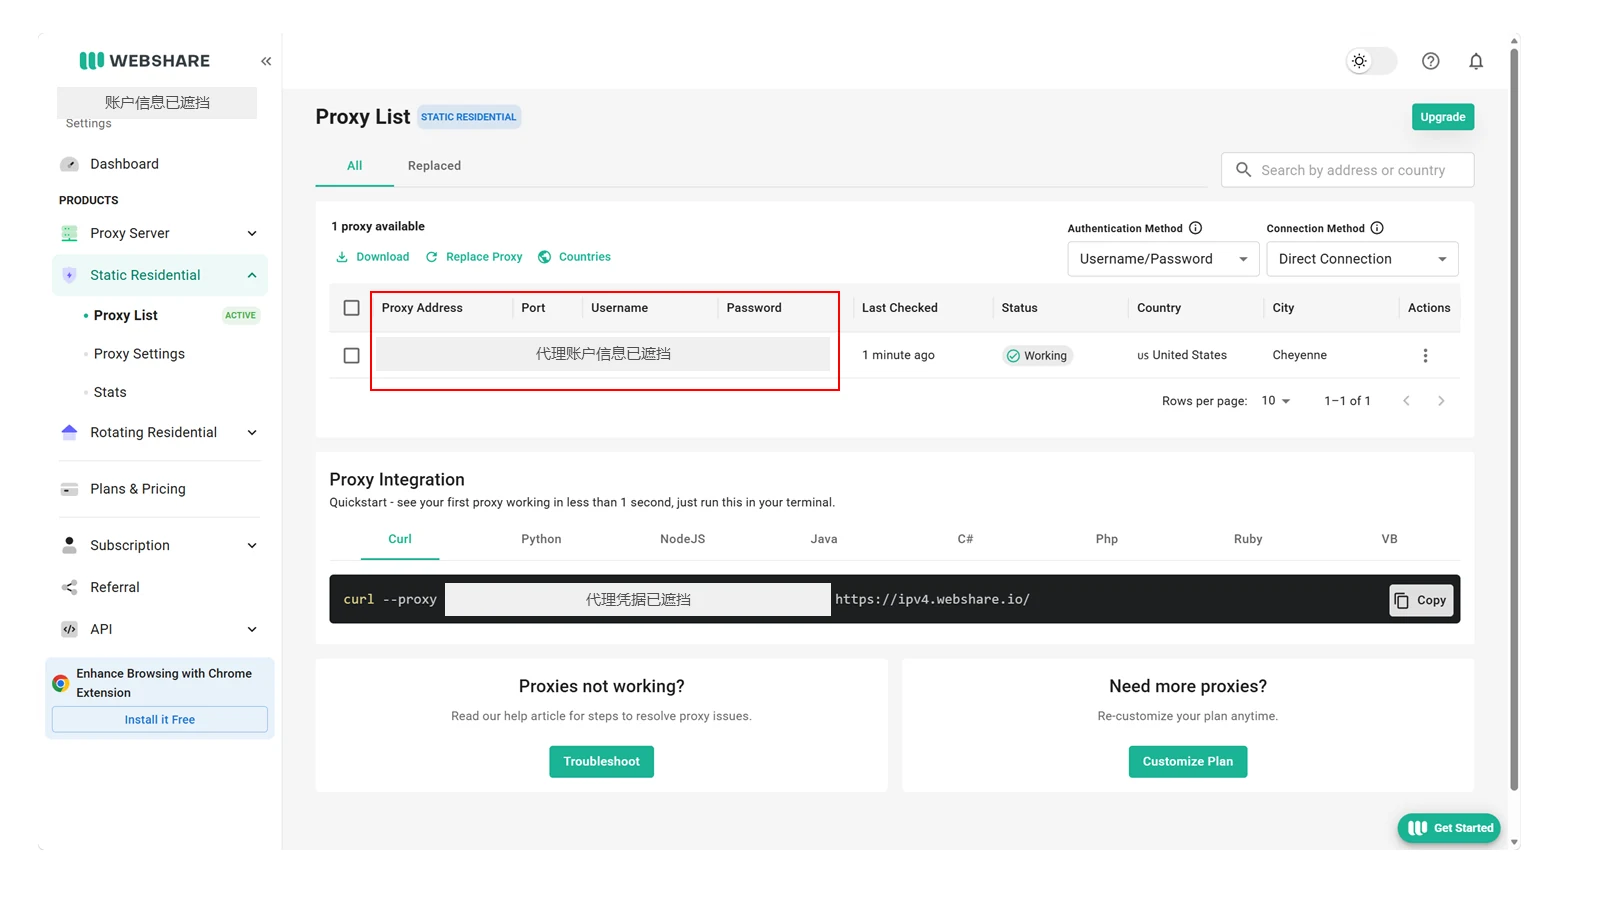This screenshot has width=1600, height=900.
Task: Click the Referral share icon
Action: tap(69, 587)
